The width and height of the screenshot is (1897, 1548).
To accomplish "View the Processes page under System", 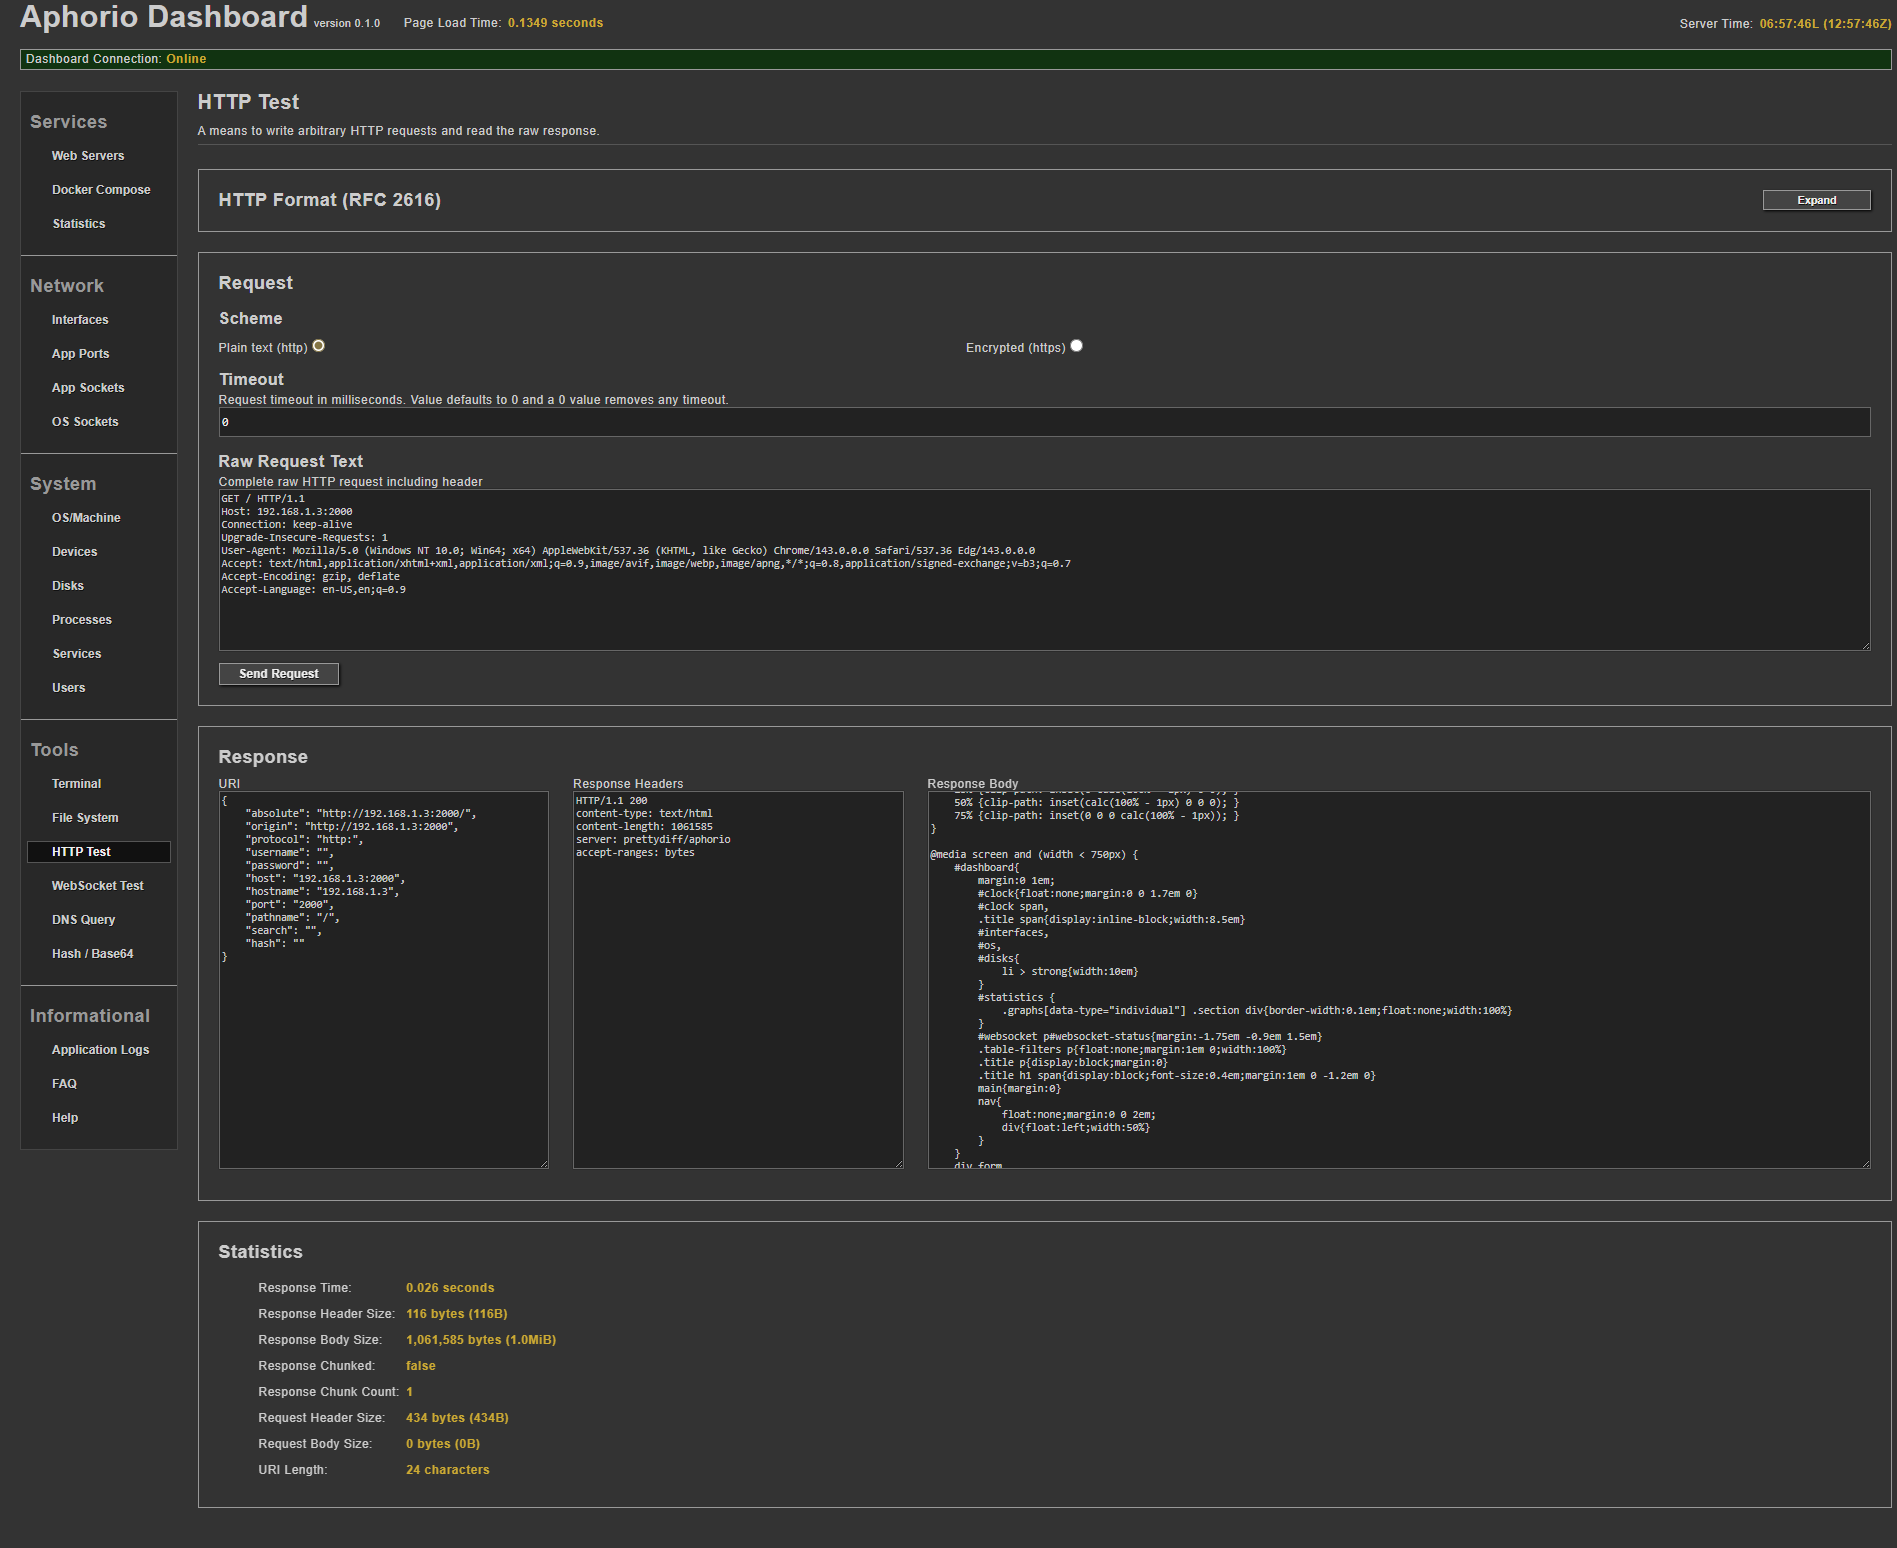I will [x=82, y=620].
